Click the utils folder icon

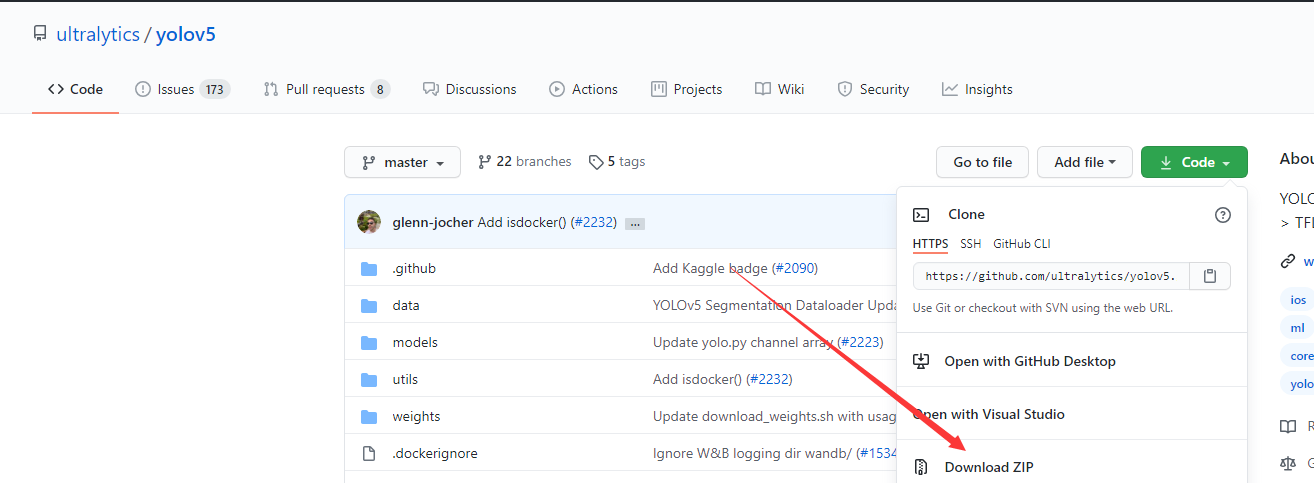(x=369, y=379)
